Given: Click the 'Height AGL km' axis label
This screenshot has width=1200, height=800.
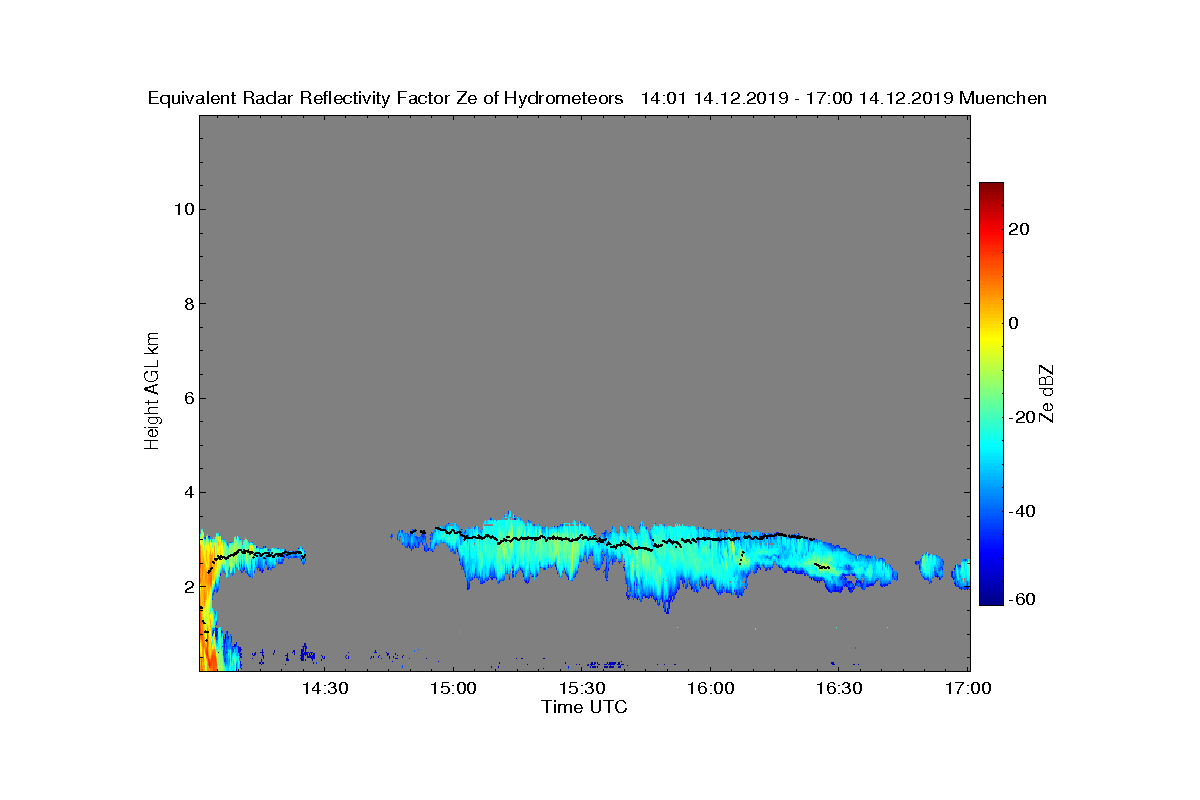Looking at the screenshot, I should (x=152, y=393).
